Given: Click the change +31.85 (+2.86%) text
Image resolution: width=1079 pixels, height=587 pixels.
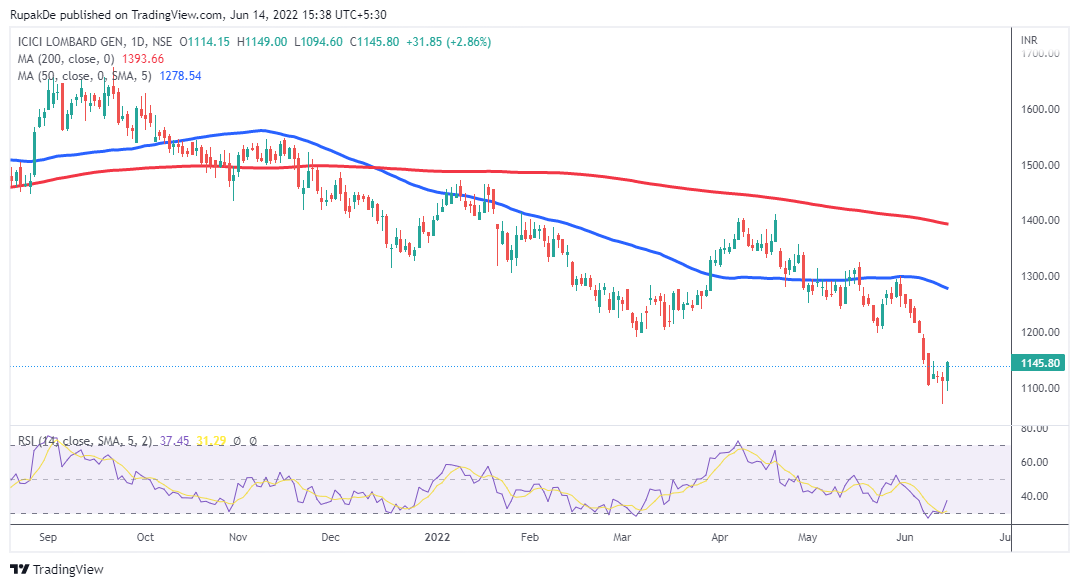Looking at the screenshot, I should point(449,42).
